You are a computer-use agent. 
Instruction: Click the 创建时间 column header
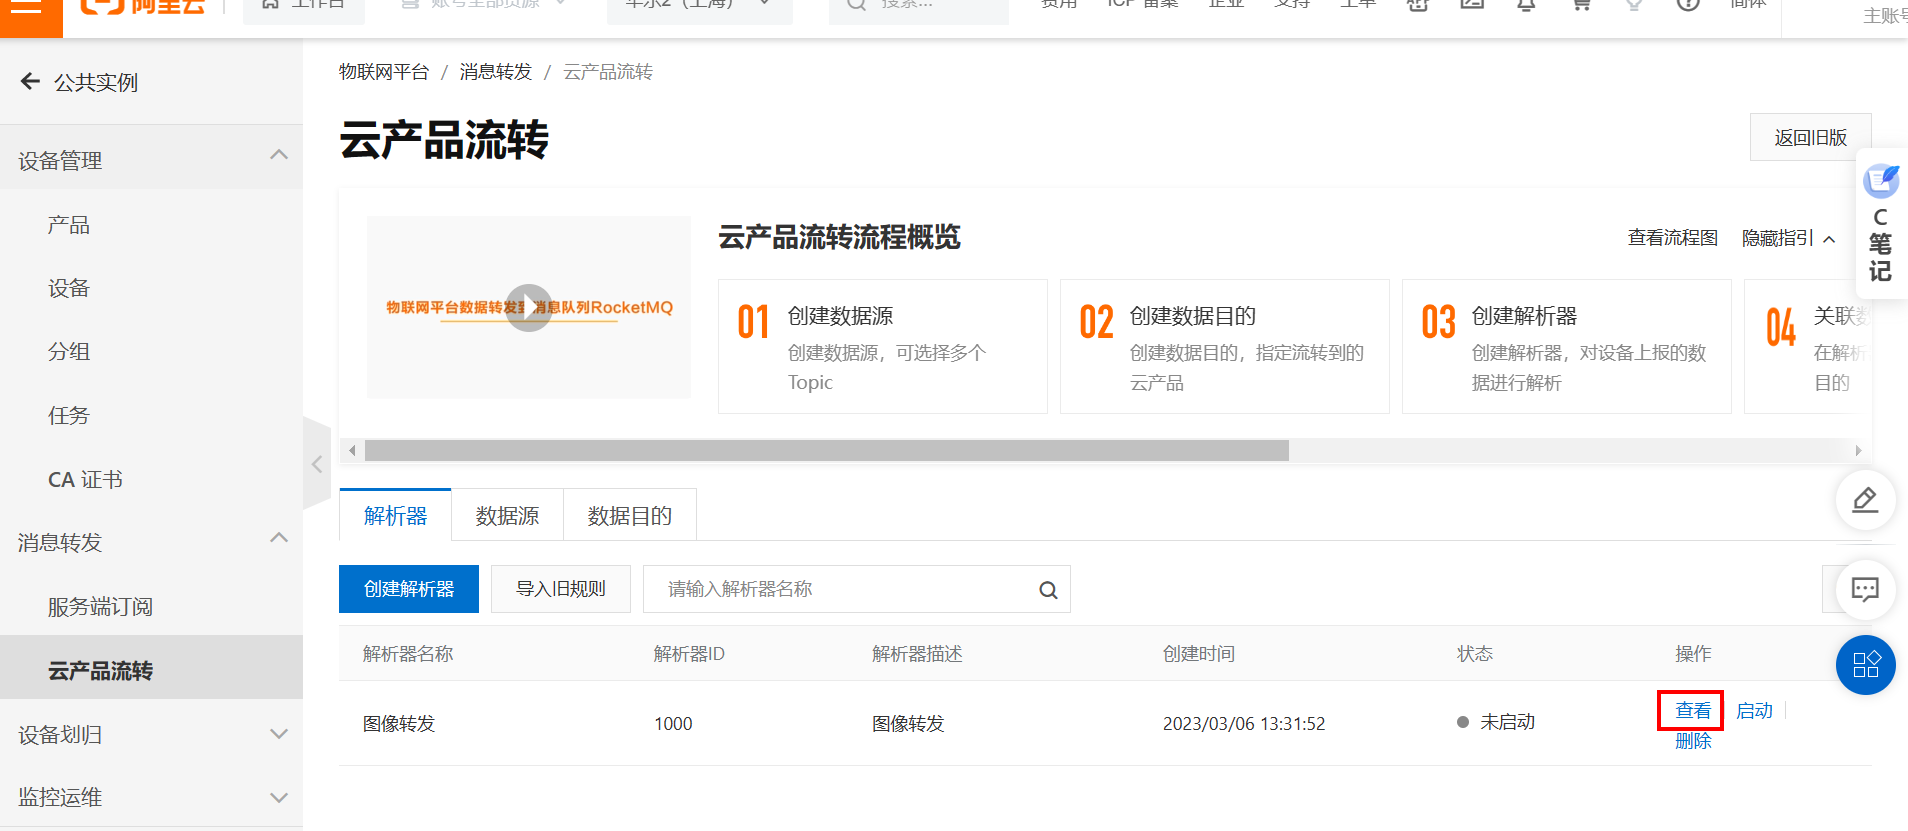1199,654
